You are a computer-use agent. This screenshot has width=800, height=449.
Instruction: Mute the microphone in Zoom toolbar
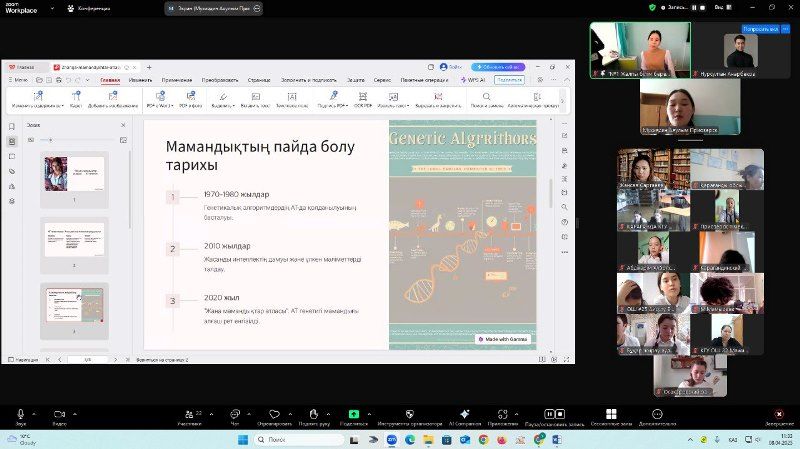pos(20,413)
